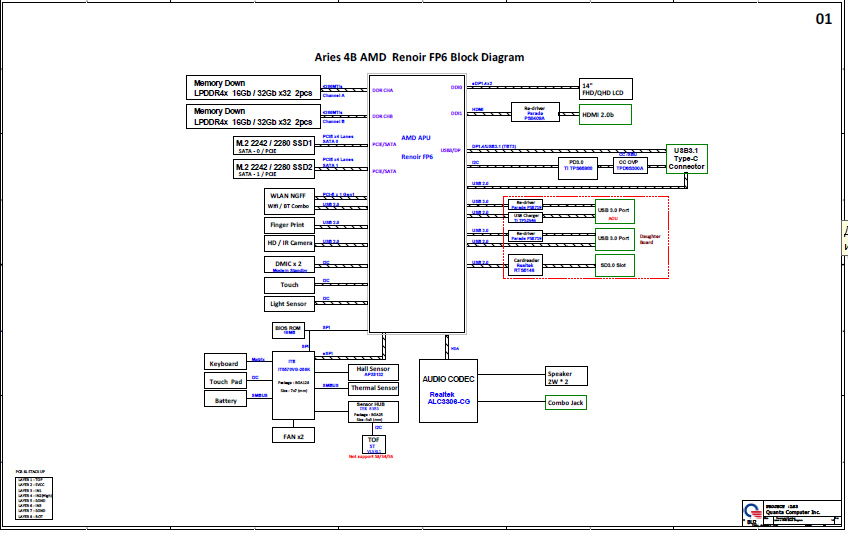The image size is (848, 534).
Task: Select the PD3.0 TI TPS65988 block
Action: pyautogui.click(x=578, y=168)
